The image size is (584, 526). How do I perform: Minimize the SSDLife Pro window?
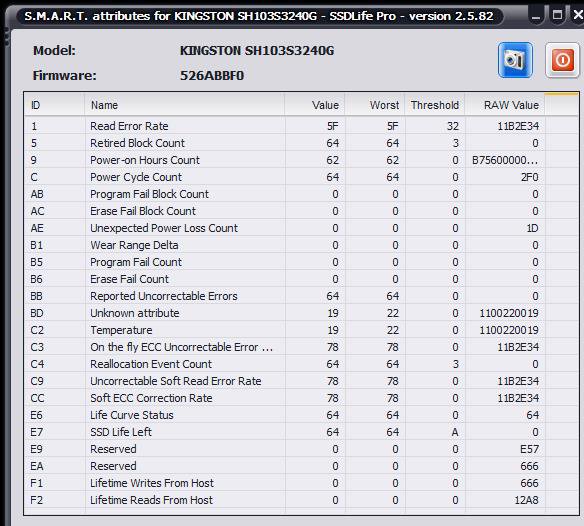point(536,16)
